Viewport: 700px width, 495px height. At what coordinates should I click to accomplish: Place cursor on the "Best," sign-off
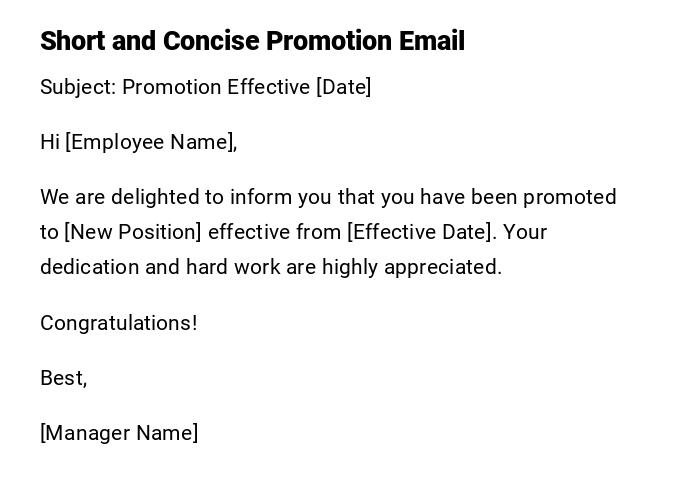63,378
